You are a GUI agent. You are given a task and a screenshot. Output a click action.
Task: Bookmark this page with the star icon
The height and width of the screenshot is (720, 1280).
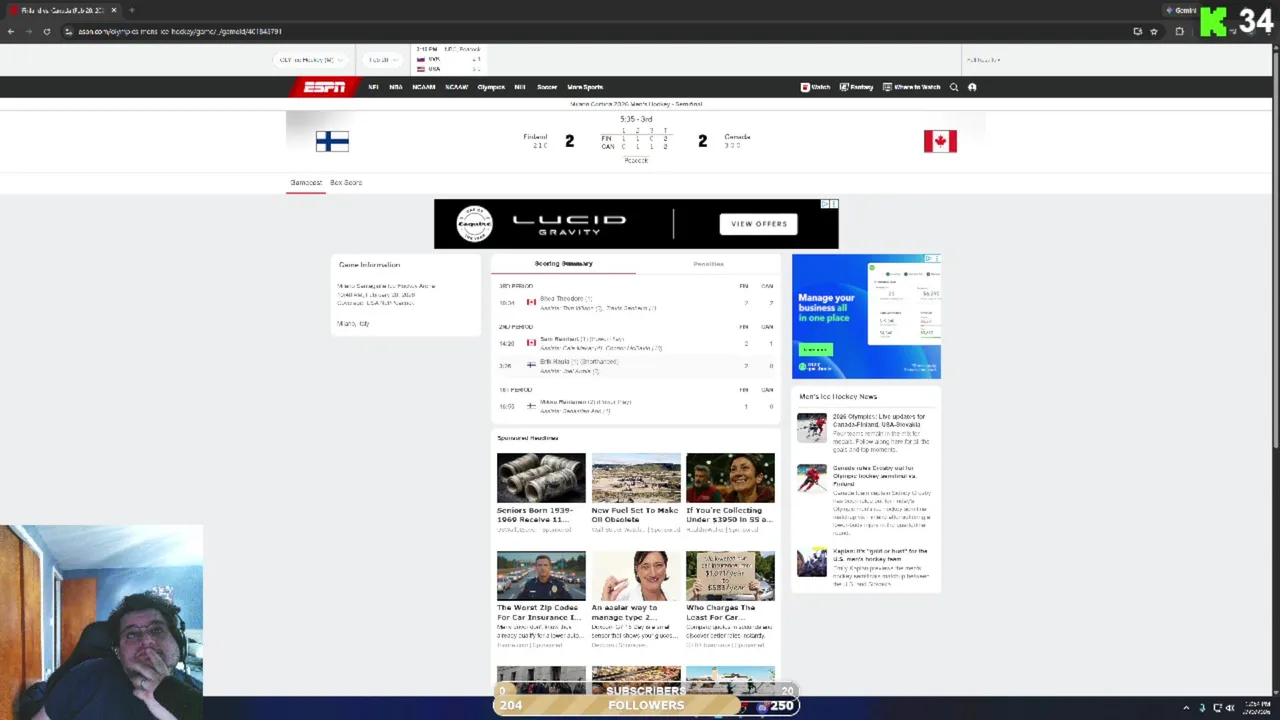tap(1154, 31)
